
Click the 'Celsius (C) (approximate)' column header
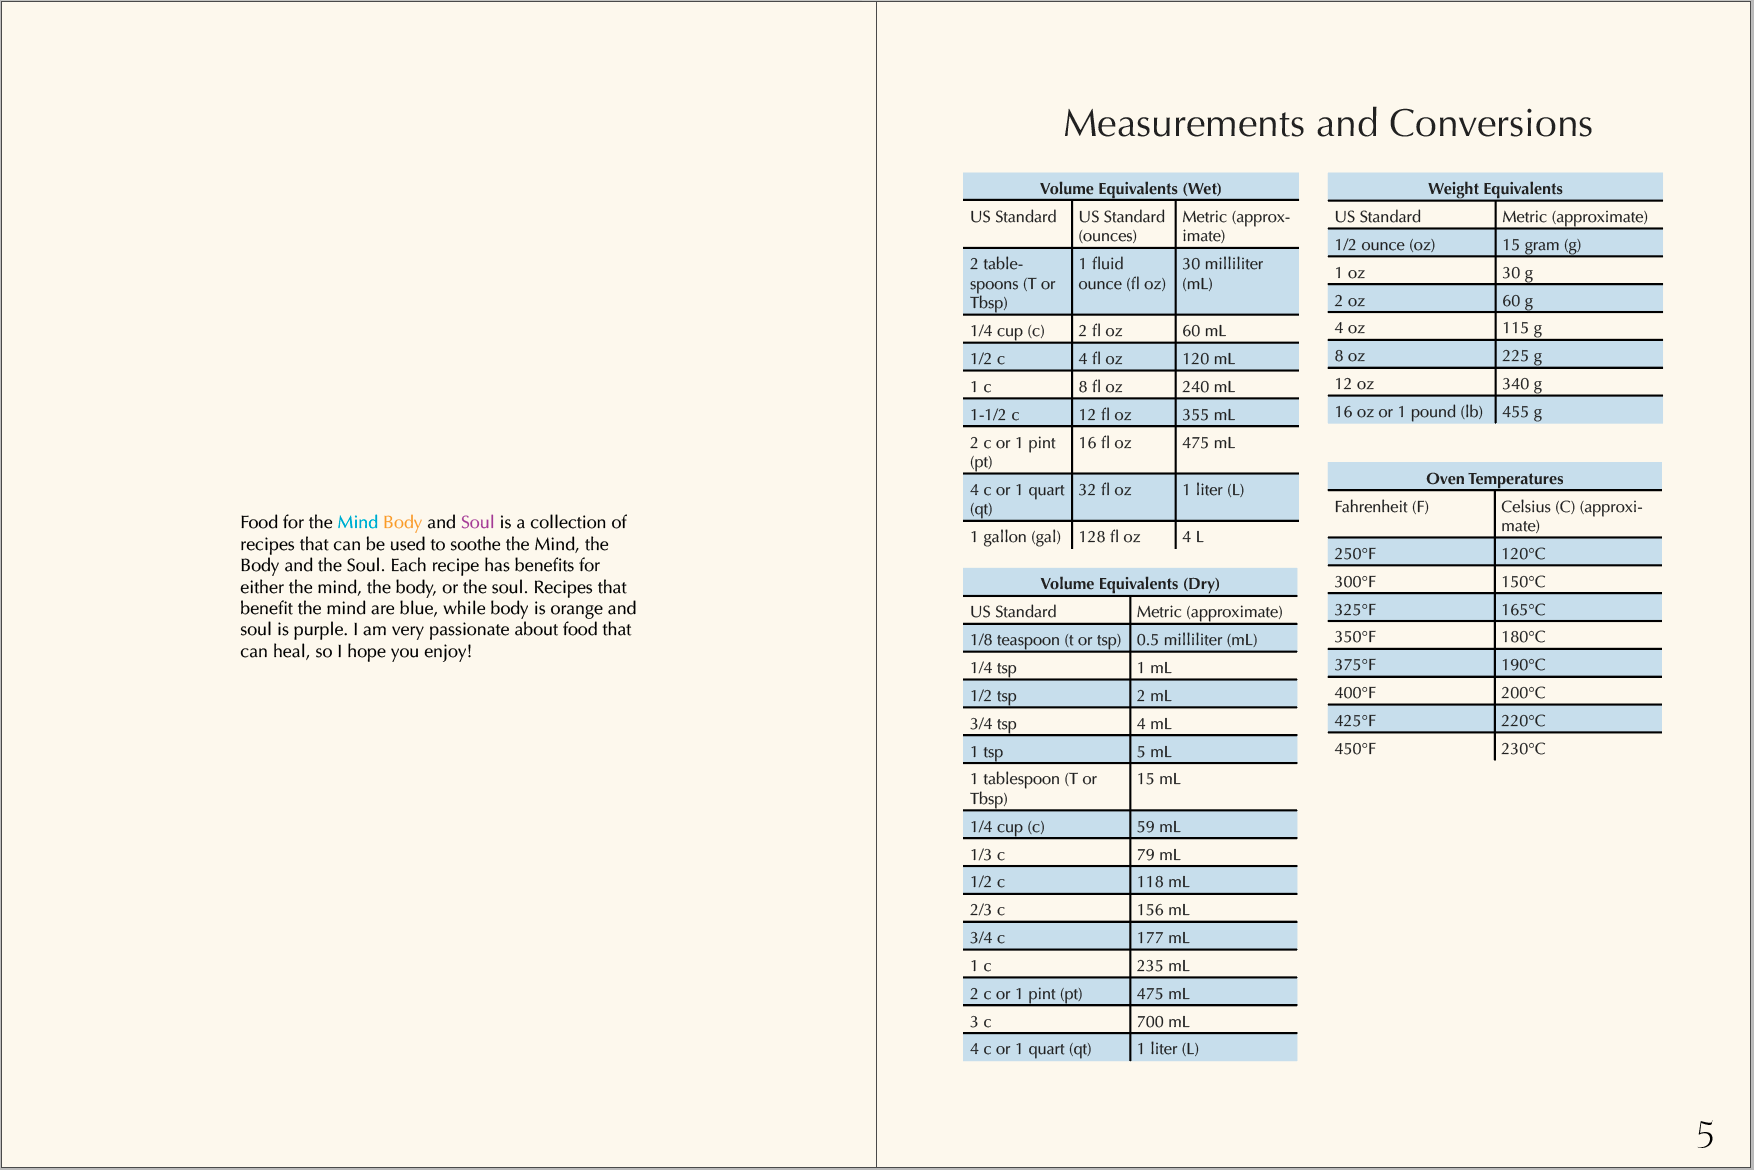(x=1578, y=515)
